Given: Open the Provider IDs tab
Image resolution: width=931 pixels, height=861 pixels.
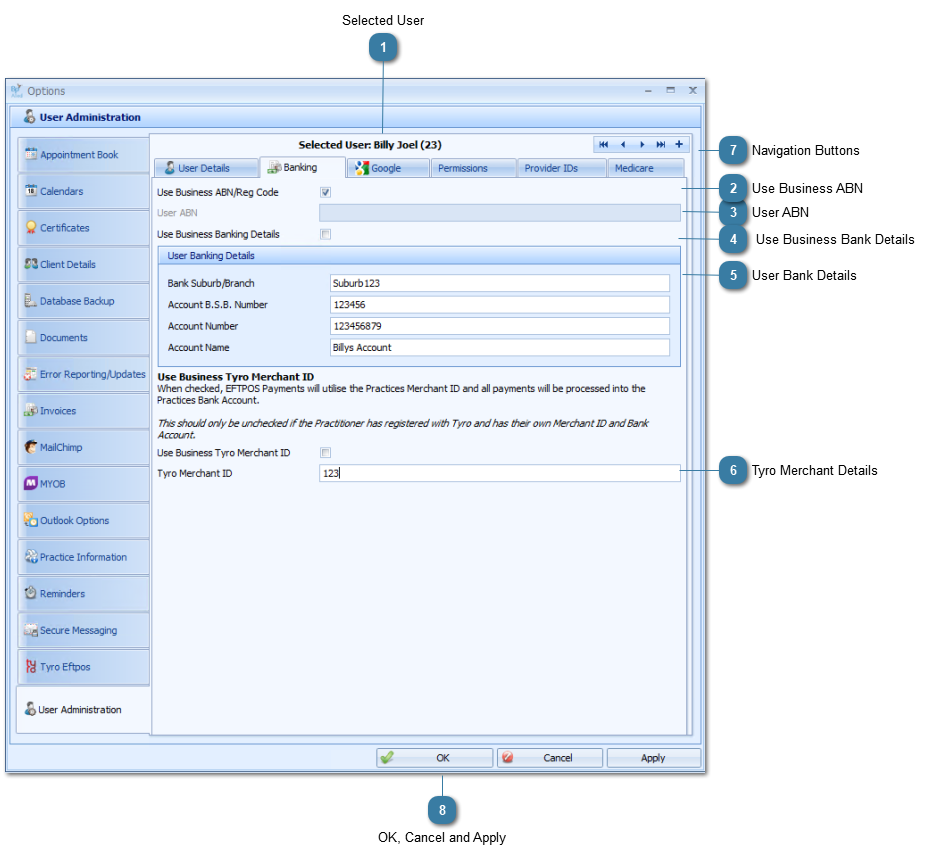Looking at the screenshot, I should (x=562, y=168).
